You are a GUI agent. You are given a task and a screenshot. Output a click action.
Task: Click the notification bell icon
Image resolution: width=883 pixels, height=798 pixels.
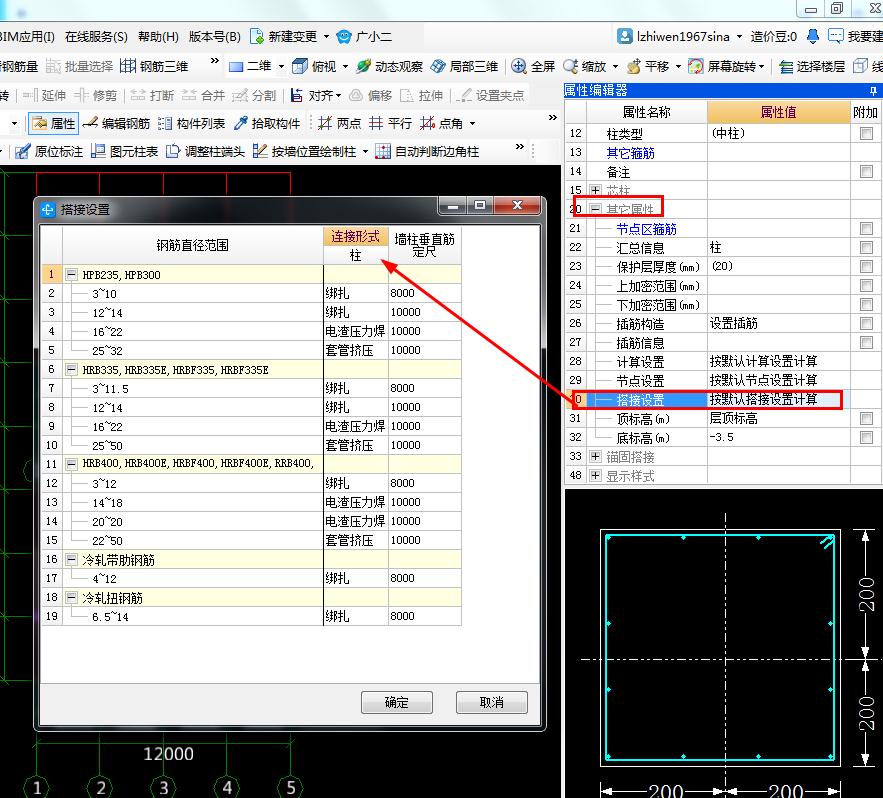pos(813,37)
